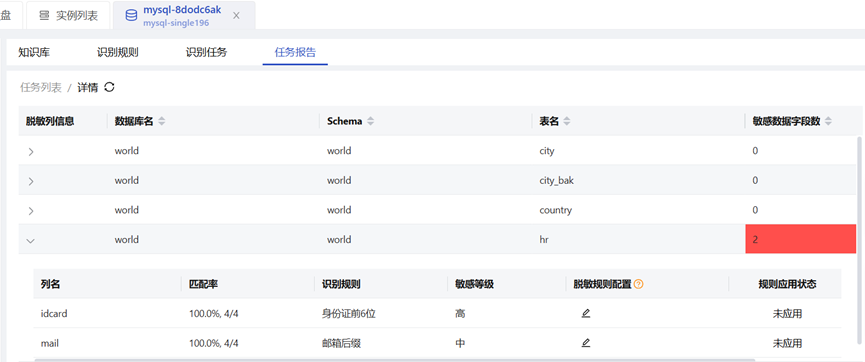Click match rate of idcard row

point(214,313)
